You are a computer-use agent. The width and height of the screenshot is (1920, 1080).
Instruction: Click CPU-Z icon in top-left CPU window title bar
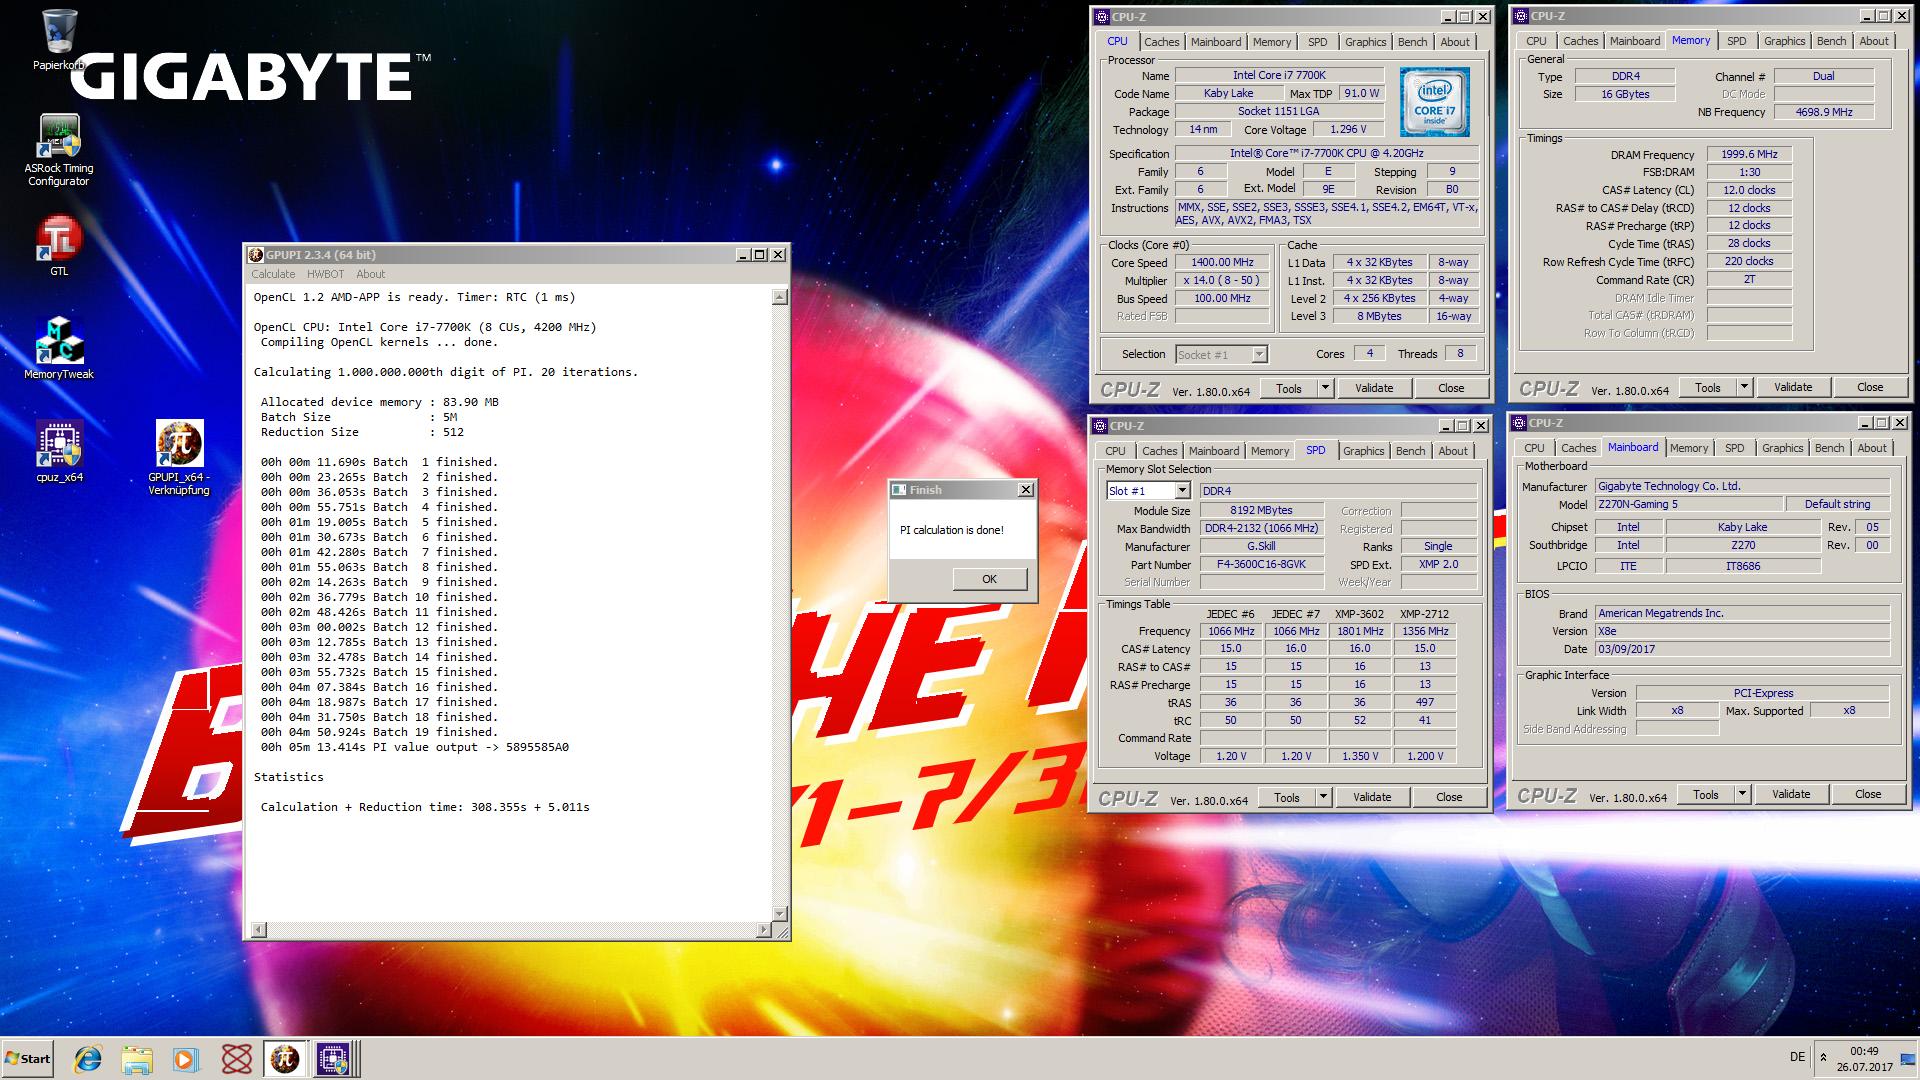coord(1102,17)
